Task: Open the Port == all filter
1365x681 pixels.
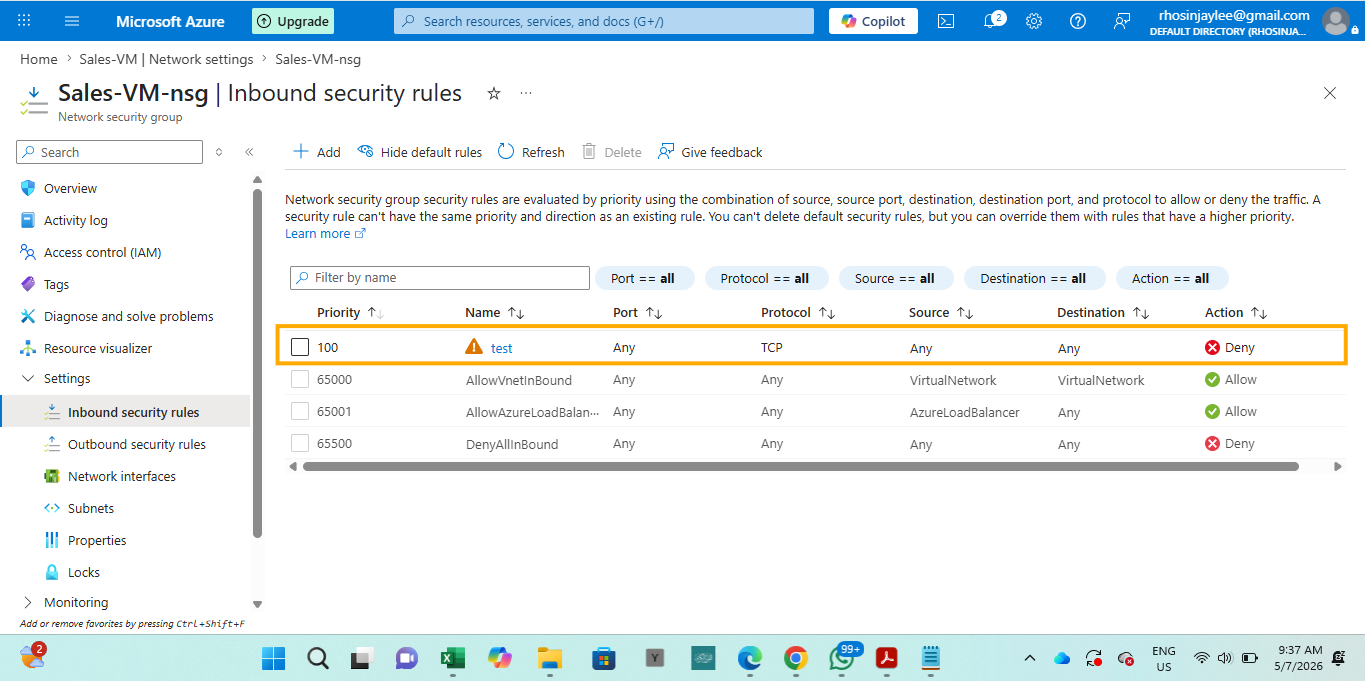Action: tap(643, 278)
